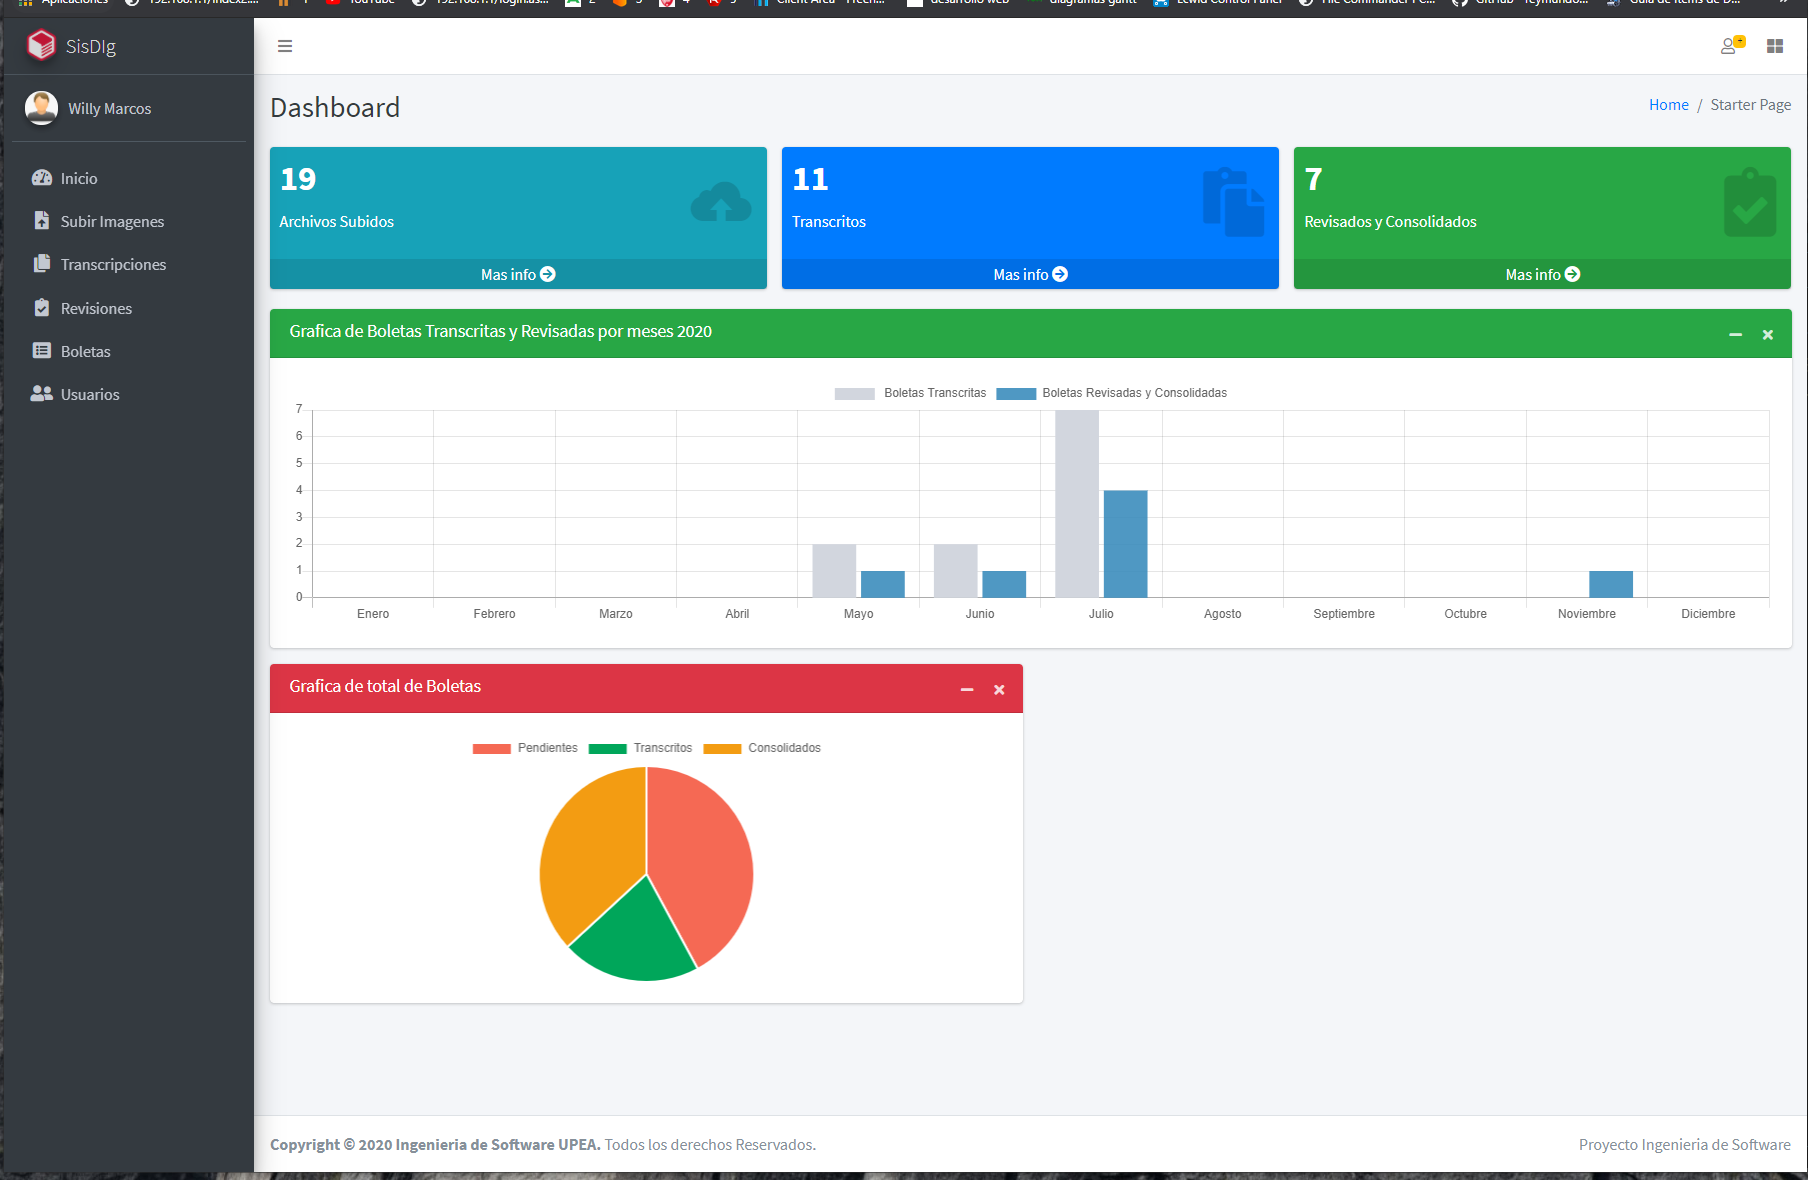Click the grid layout icon top right
The image size is (1808, 1180).
click(x=1775, y=46)
